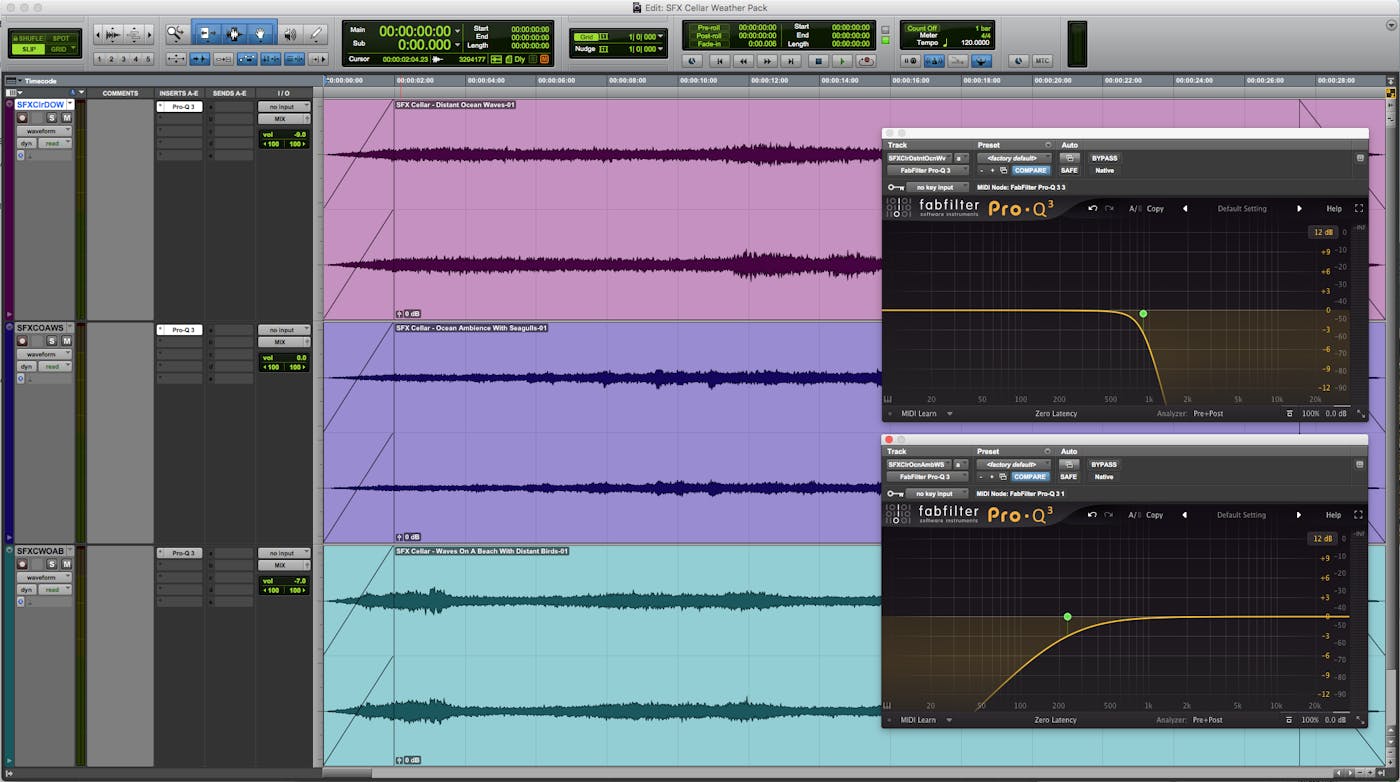Image resolution: width=1400 pixels, height=782 pixels.
Task: Open read automation mode on SFXClrDOW track
Action: (53, 143)
